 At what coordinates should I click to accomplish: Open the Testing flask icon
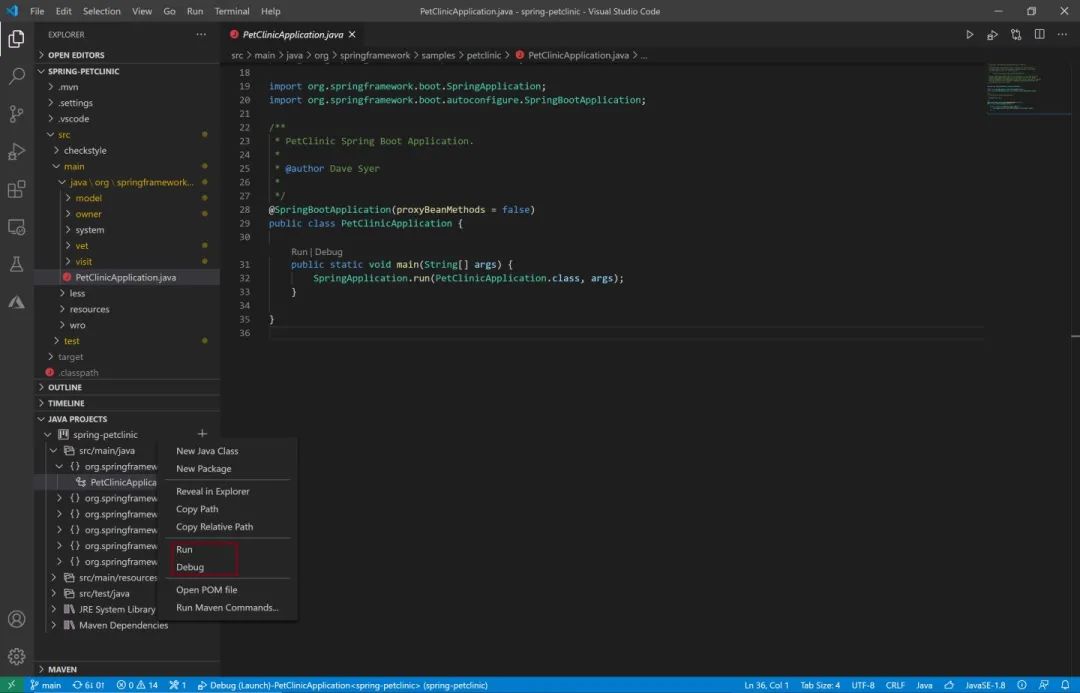(17, 264)
